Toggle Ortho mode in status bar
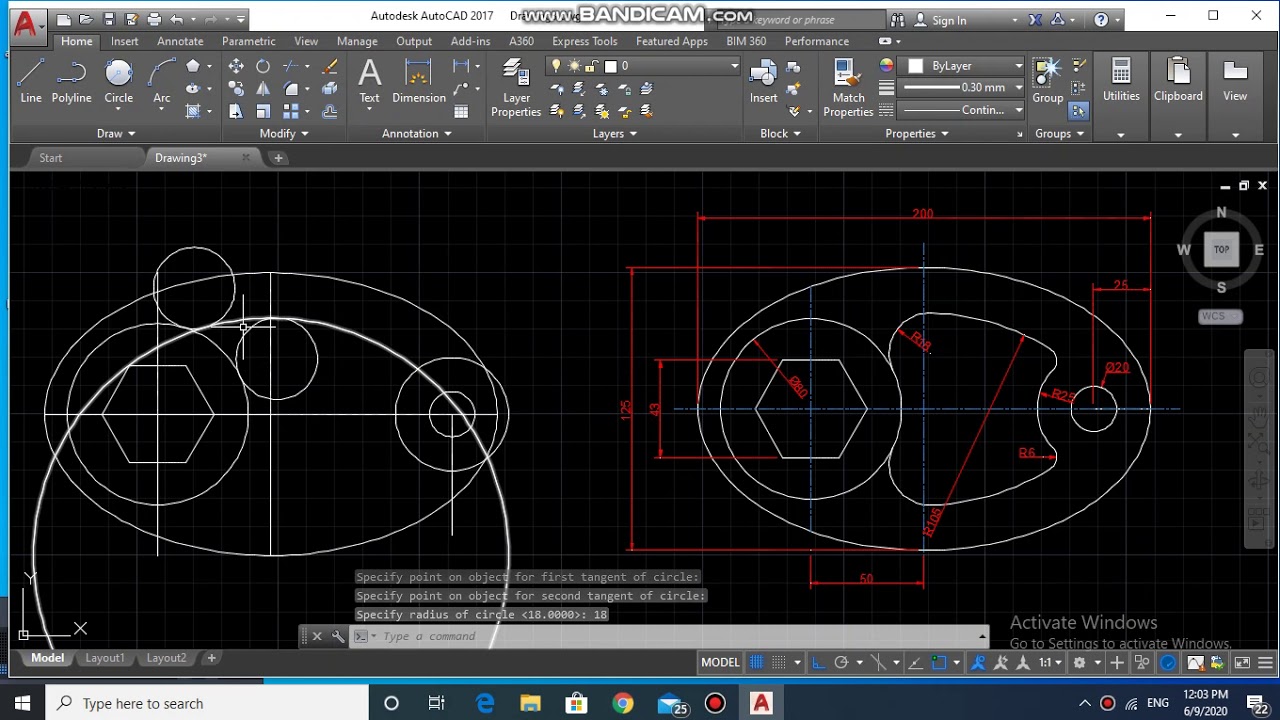Screen dimensions: 1280x720 click(819, 662)
